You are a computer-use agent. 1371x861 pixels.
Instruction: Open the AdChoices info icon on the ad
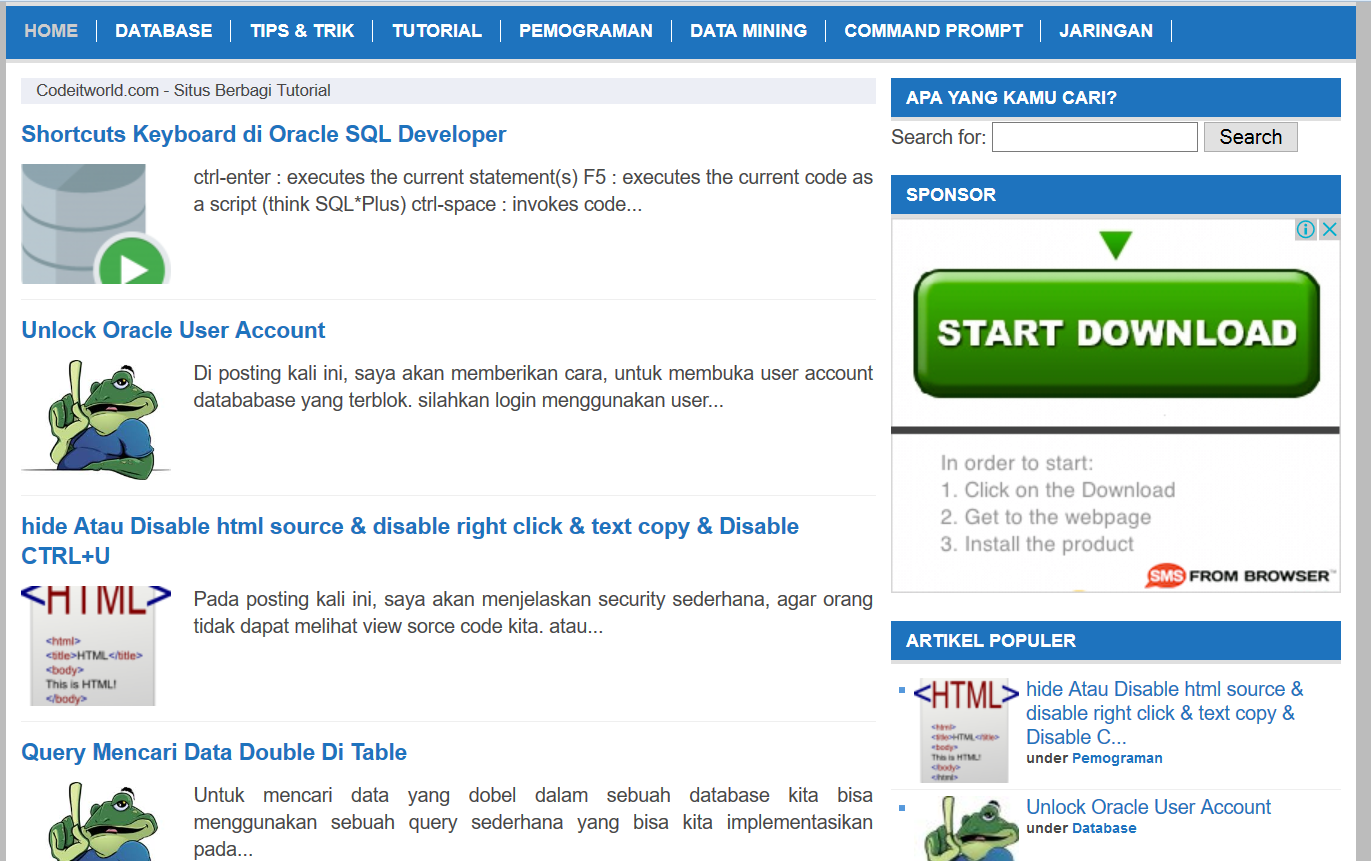click(1305, 229)
